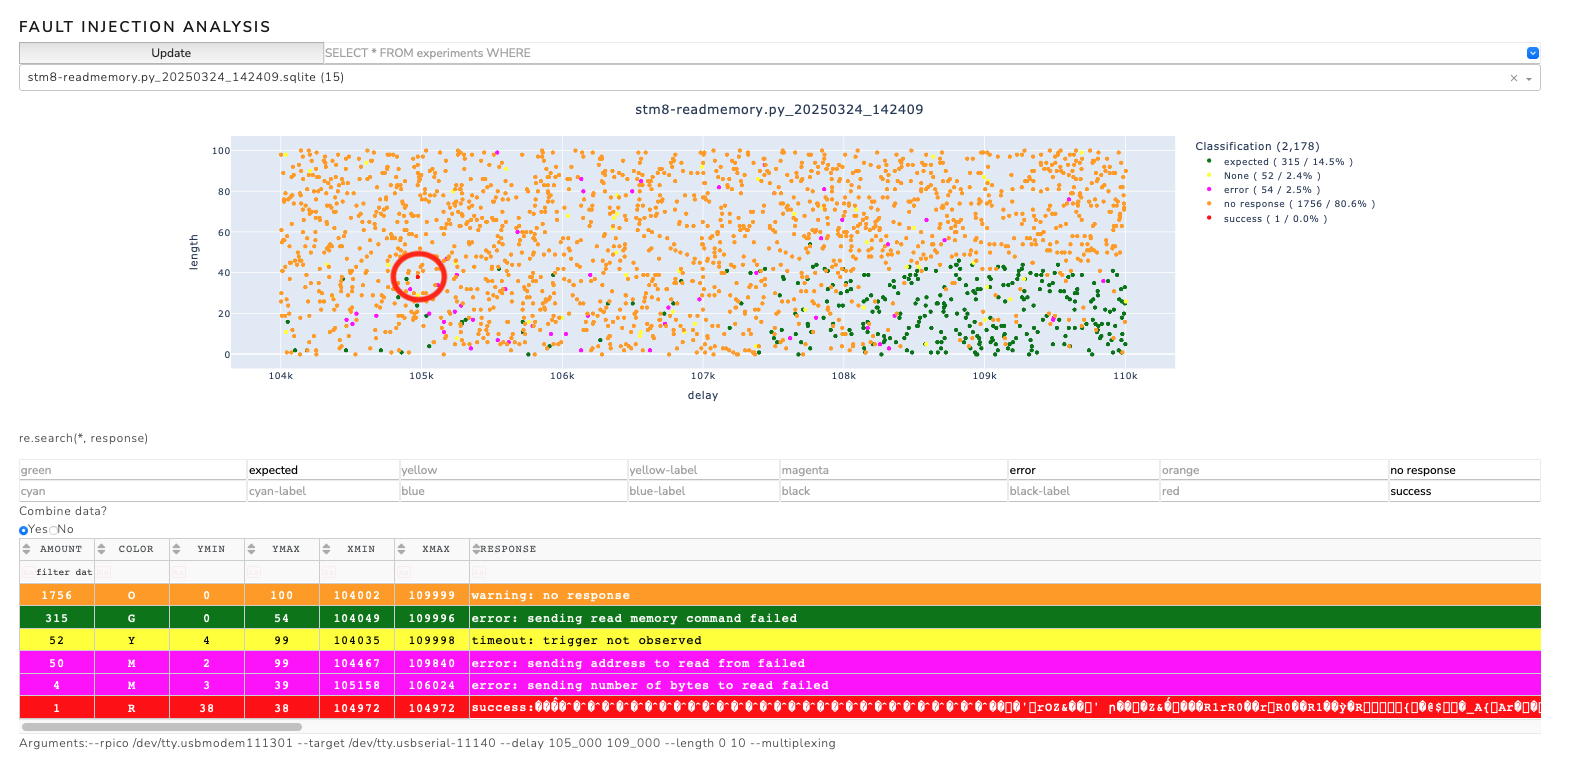Toggle 'error' series in chart legend
The width and height of the screenshot is (1569, 765).
pos(1263,190)
